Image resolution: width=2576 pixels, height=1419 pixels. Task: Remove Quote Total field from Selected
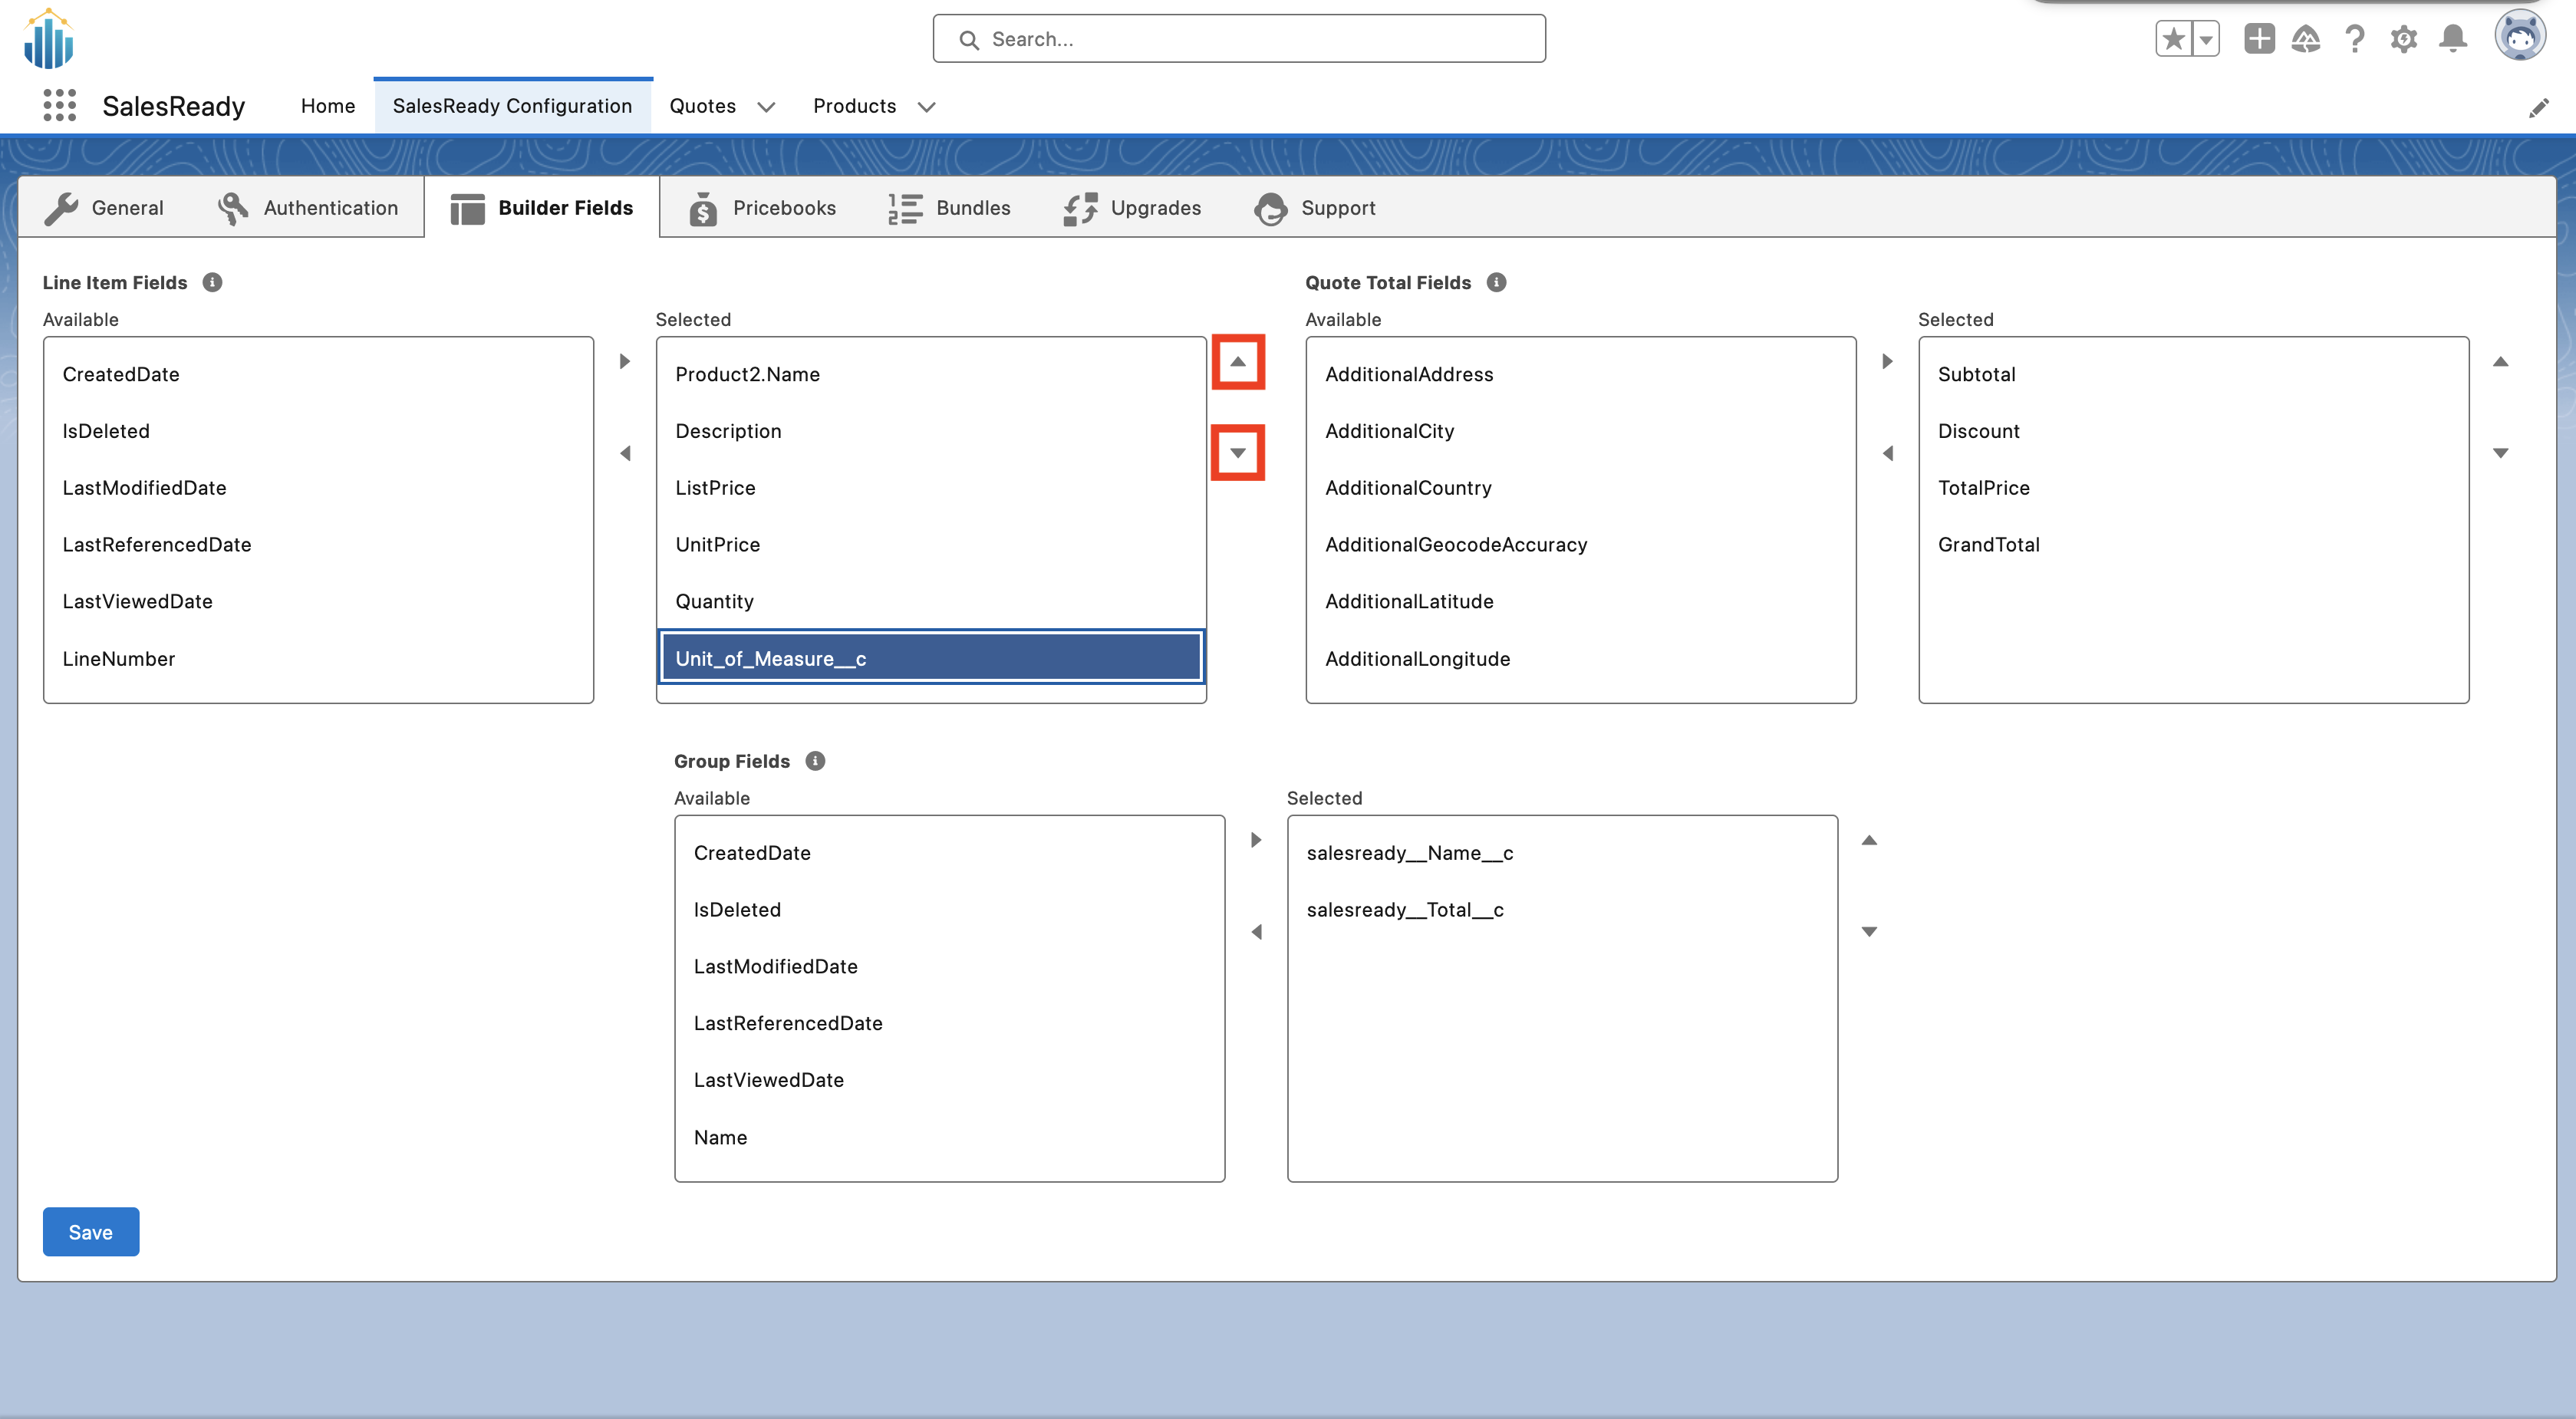pyautogui.click(x=1887, y=453)
